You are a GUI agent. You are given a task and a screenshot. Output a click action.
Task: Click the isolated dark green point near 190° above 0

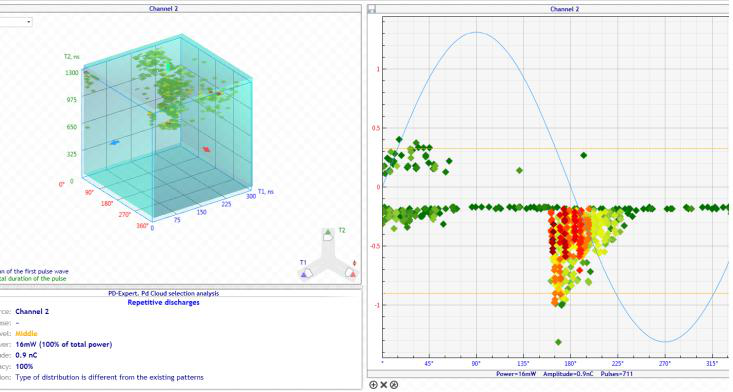[583, 155]
